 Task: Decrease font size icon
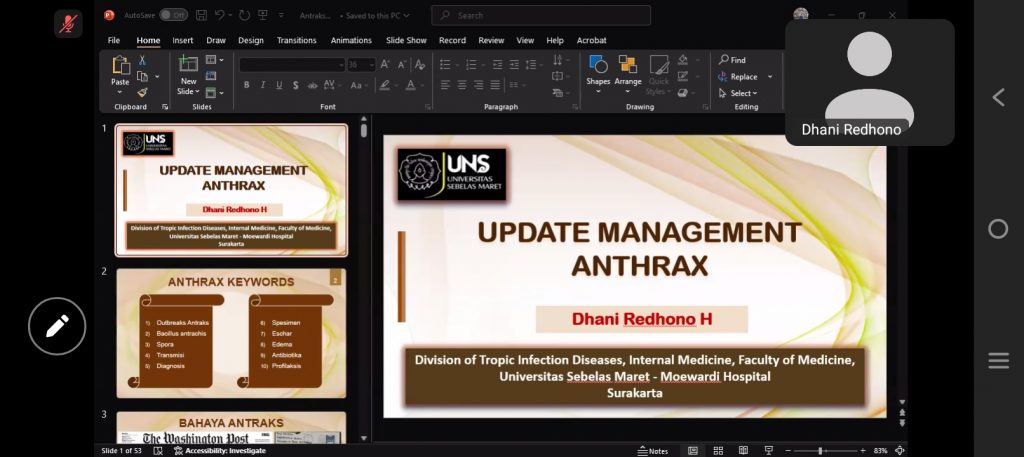tap(402, 65)
